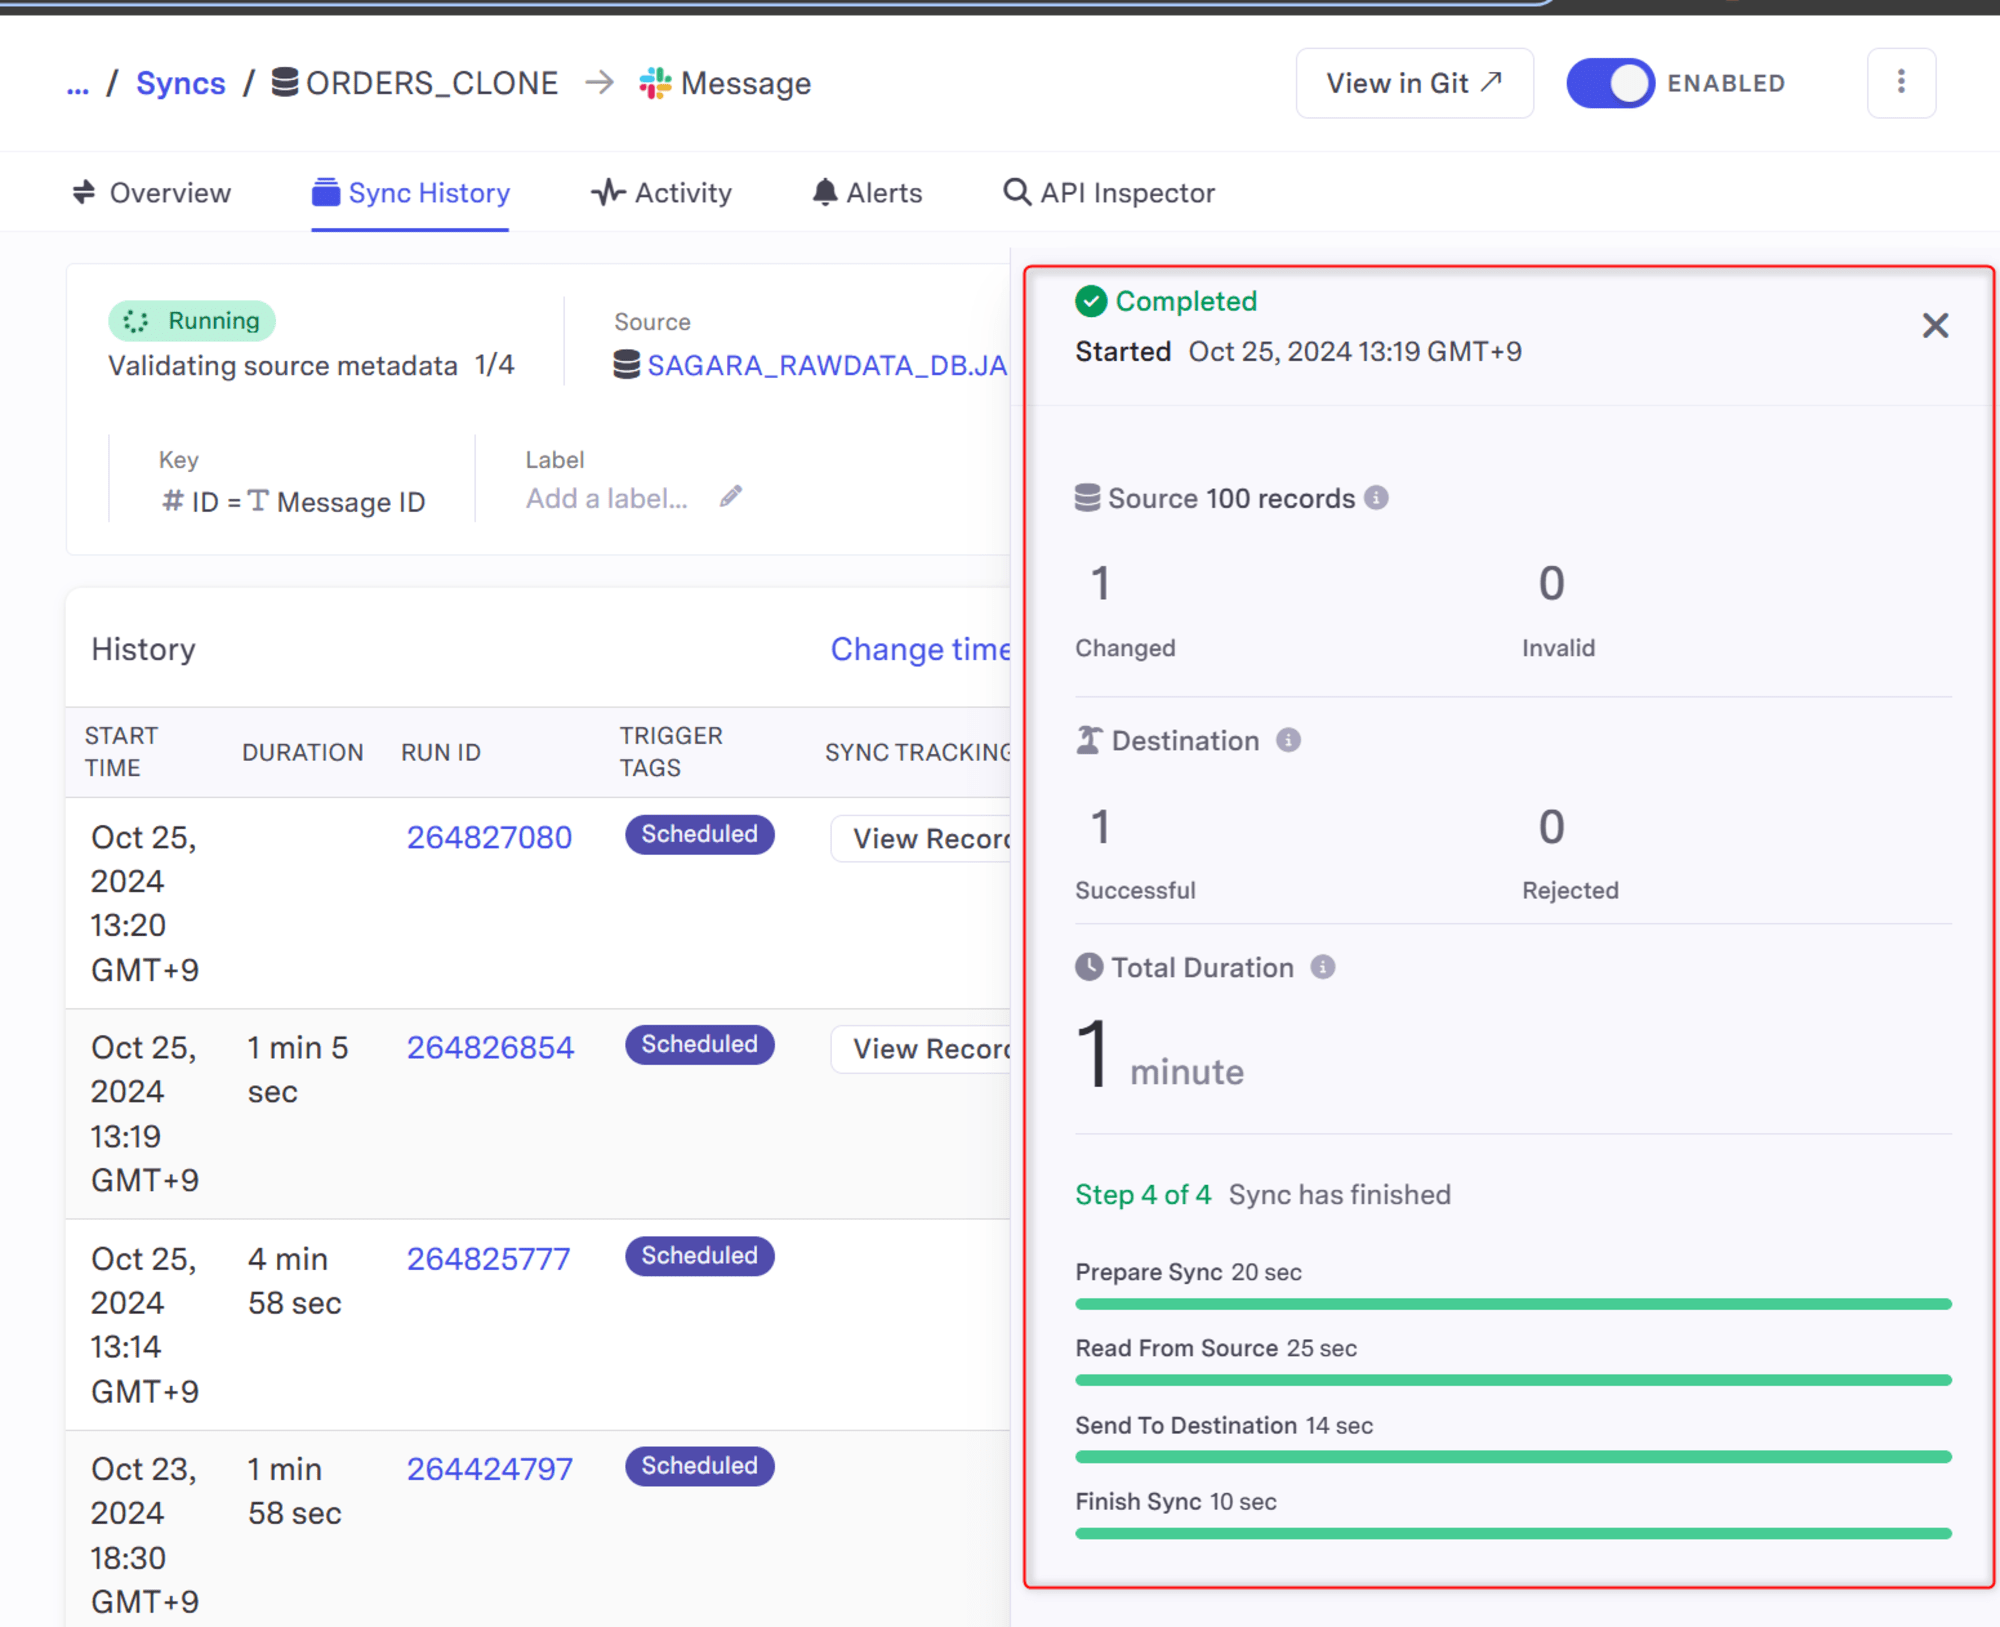This screenshot has width=2000, height=1627.
Task: Click the View in Git button
Action: point(1414,83)
